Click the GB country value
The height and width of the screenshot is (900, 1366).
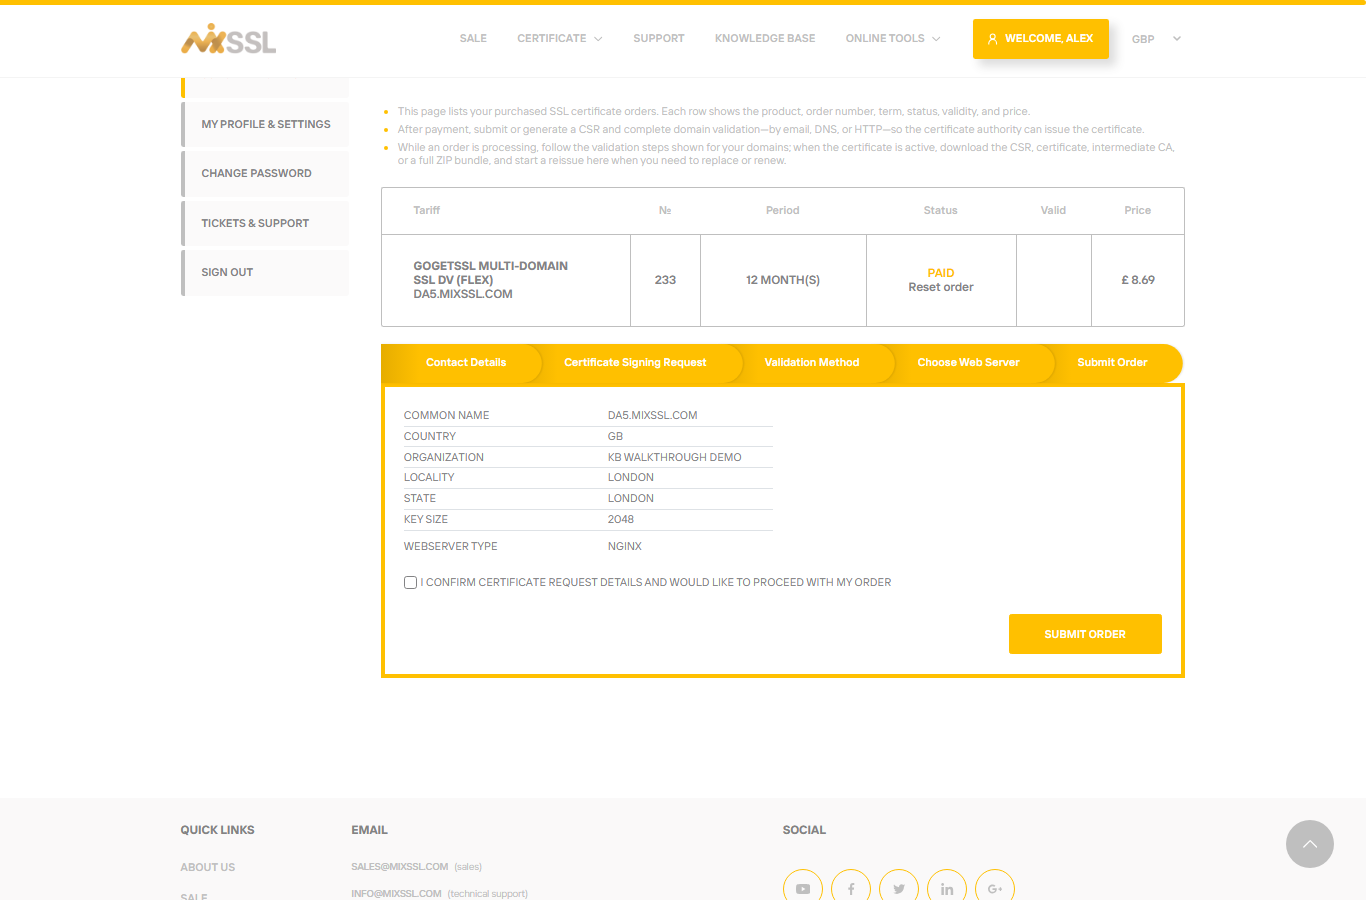tap(615, 436)
